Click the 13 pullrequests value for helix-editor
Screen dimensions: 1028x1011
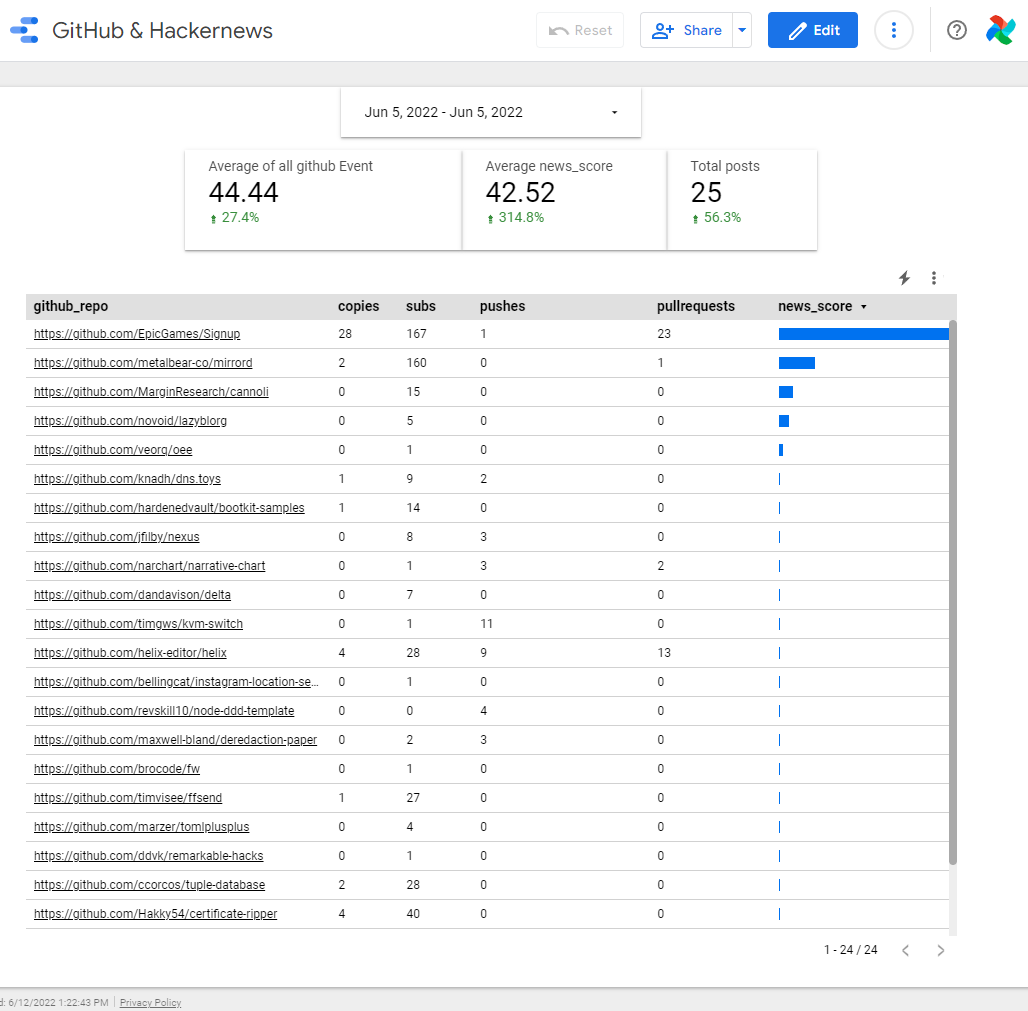pyautogui.click(x=664, y=652)
